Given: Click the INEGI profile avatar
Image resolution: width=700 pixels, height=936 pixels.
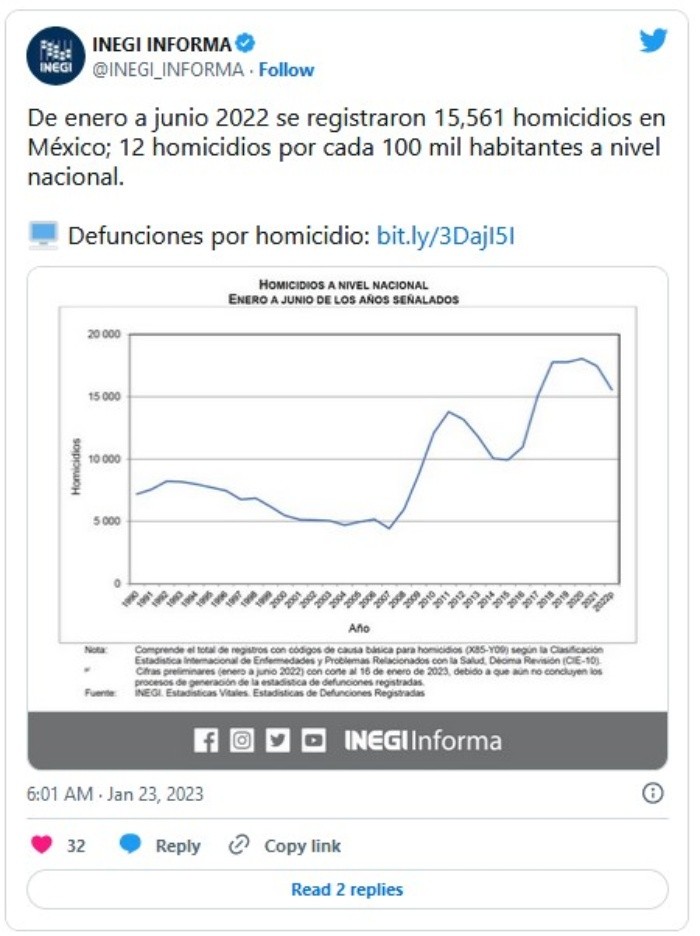Looking at the screenshot, I should coord(55,56).
